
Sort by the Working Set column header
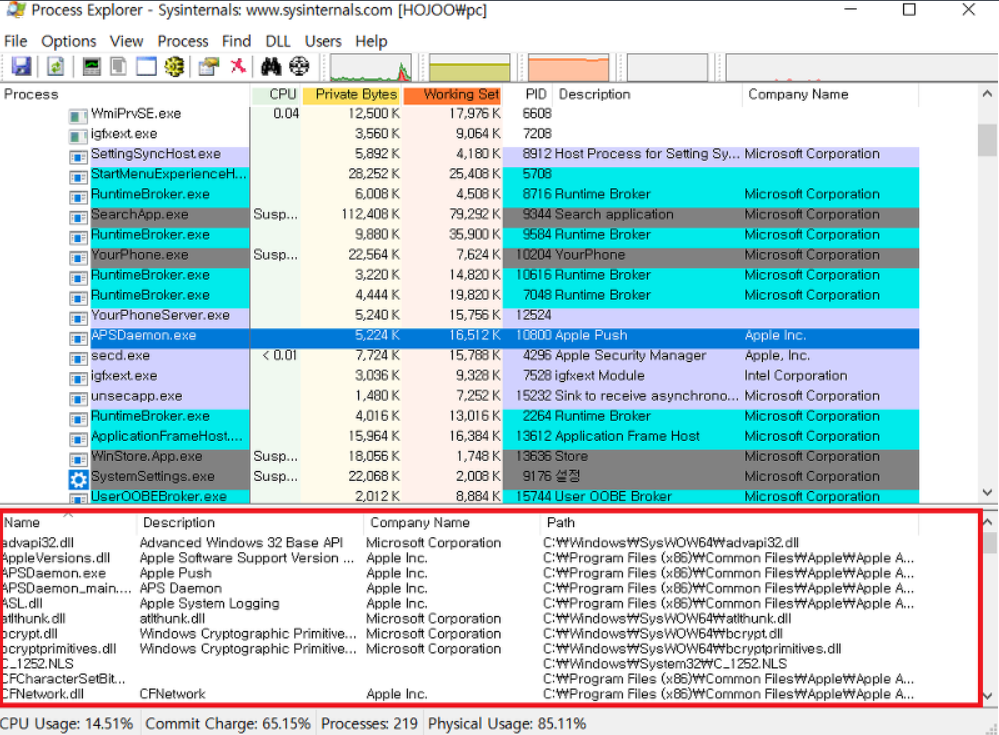click(453, 94)
